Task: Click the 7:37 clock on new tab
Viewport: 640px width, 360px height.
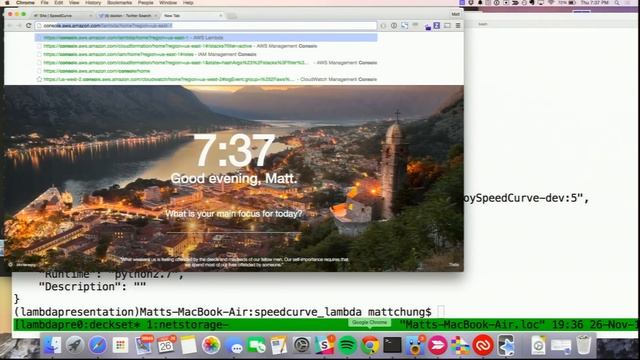Action: (x=234, y=151)
